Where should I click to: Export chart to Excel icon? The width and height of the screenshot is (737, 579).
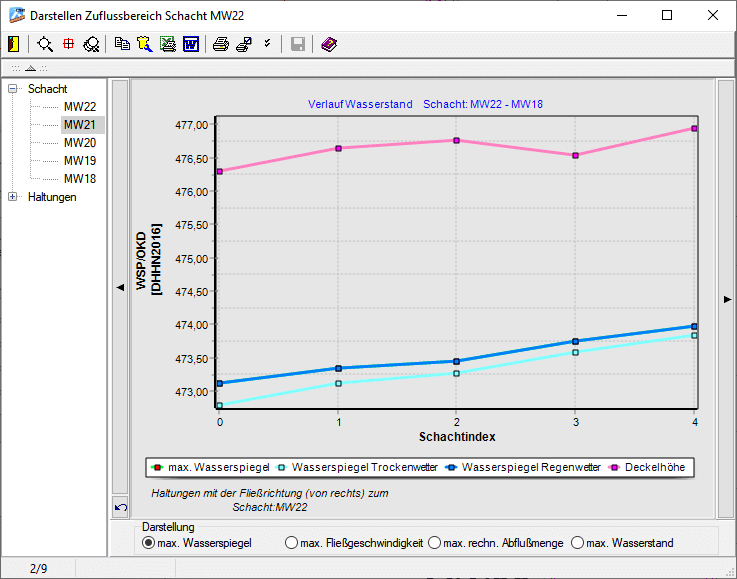168,44
